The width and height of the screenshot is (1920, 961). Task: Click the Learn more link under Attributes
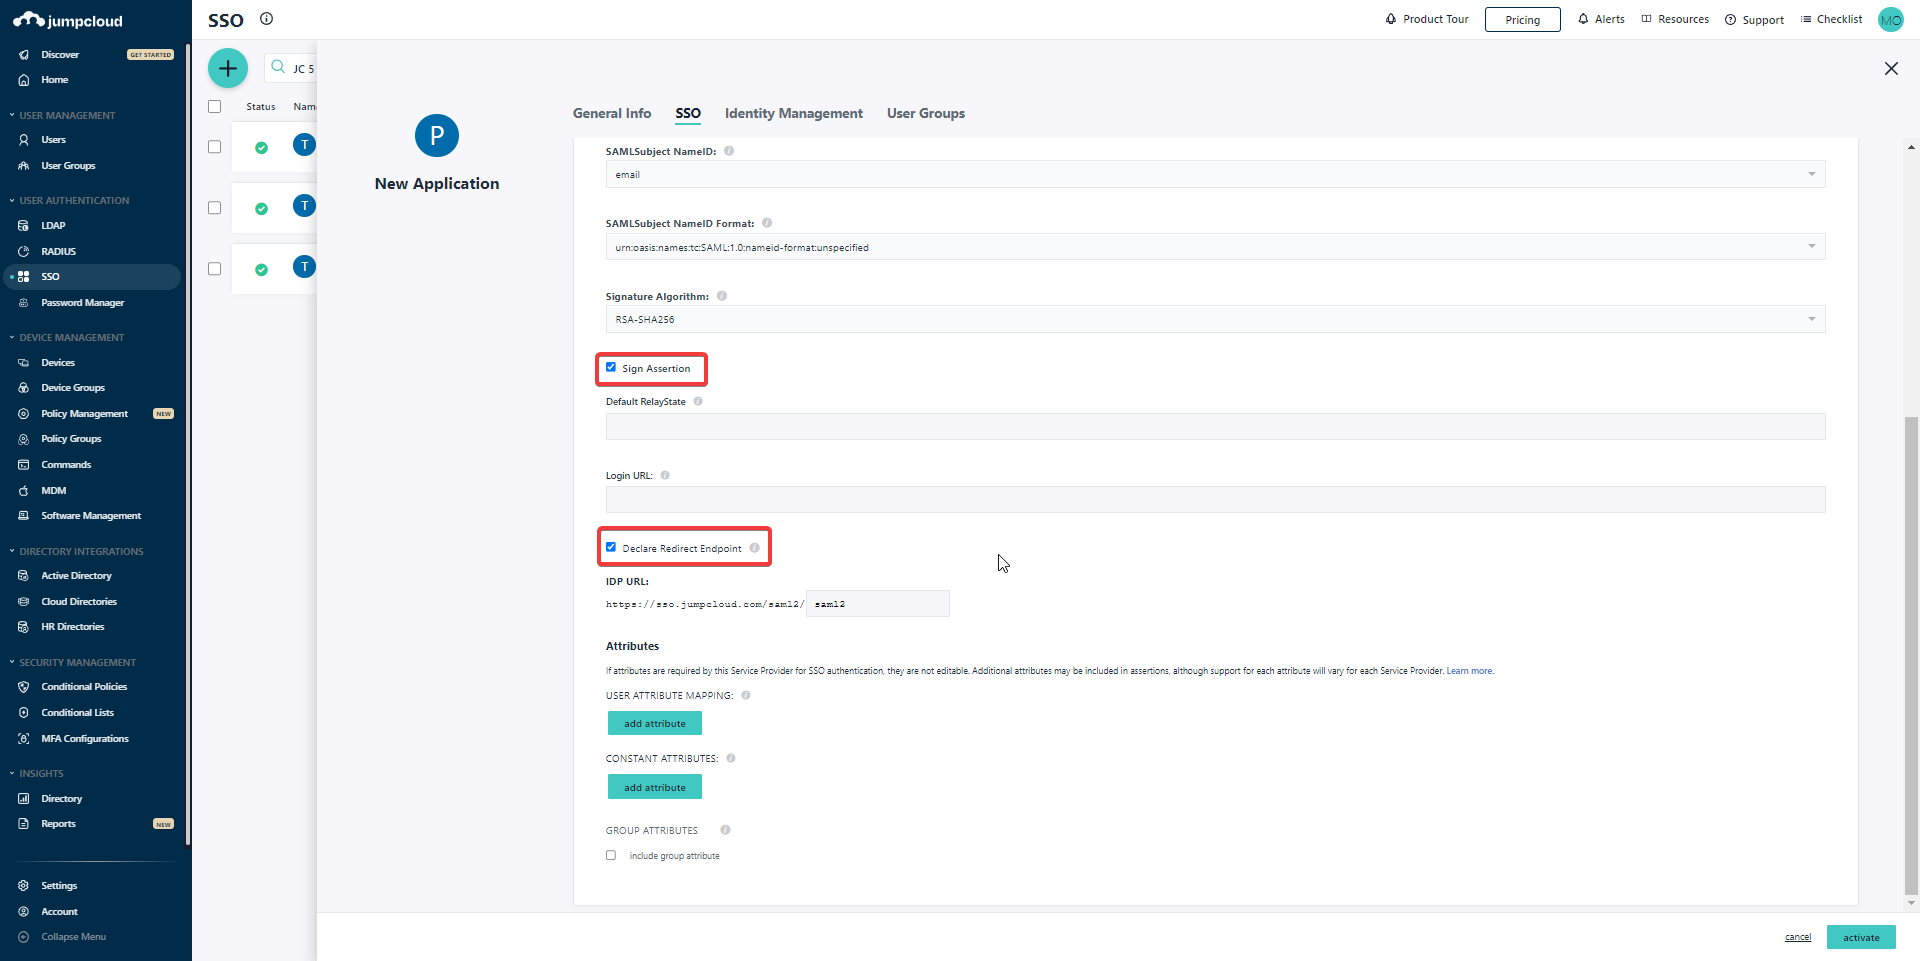click(1469, 671)
